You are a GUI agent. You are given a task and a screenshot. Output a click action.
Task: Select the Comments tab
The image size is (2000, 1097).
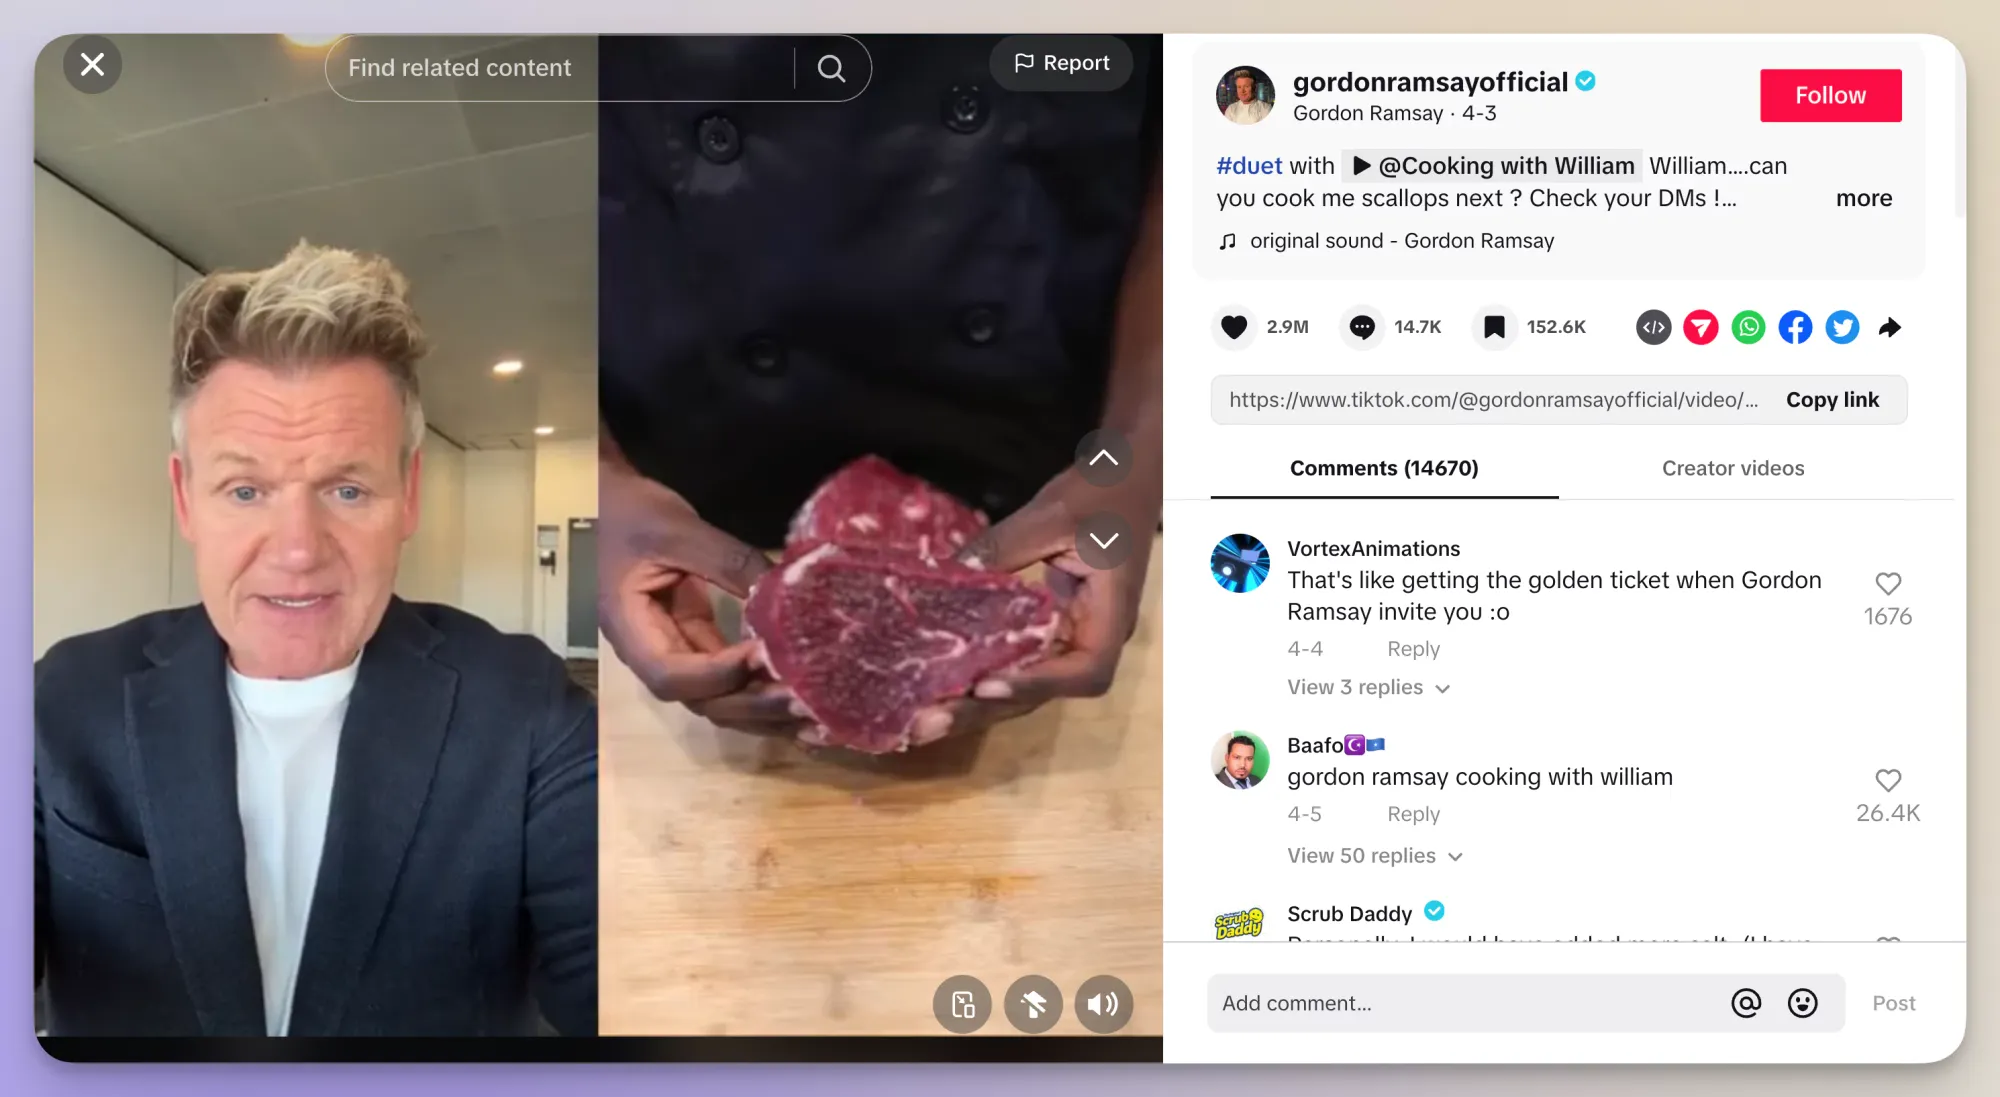click(x=1384, y=467)
